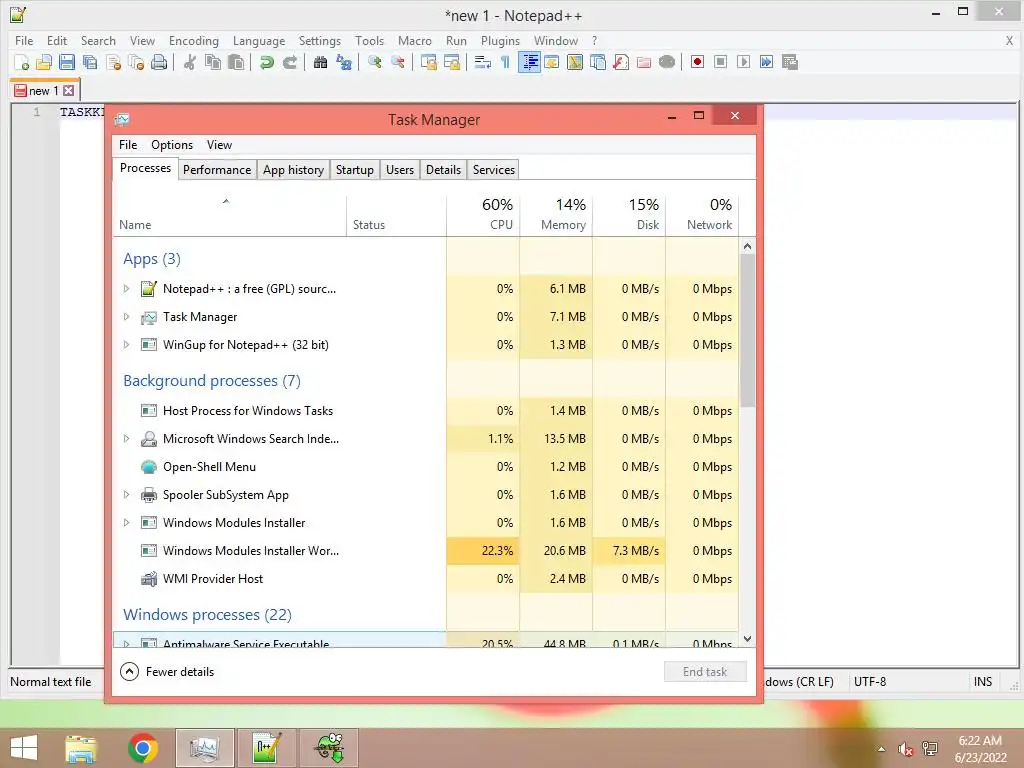Click the Folder as Workspace icon

(644, 63)
